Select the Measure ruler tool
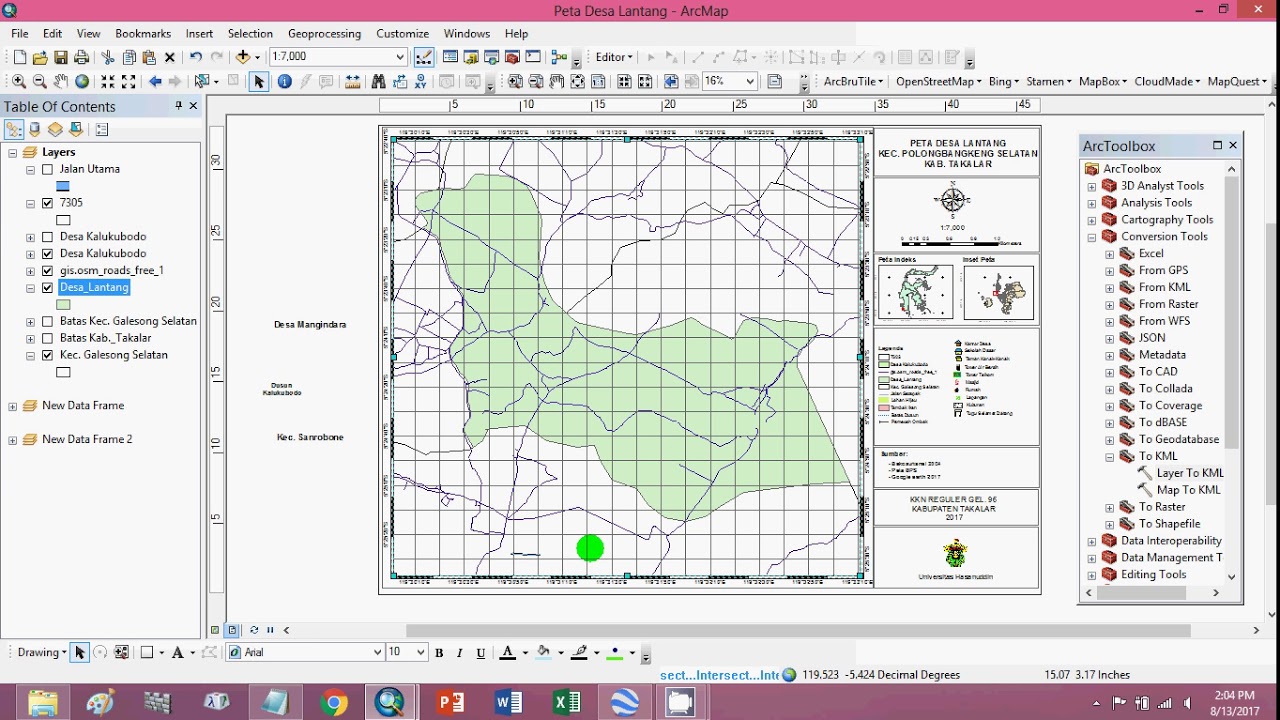Viewport: 1280px width, 720px height. click(x=352, y=82)
